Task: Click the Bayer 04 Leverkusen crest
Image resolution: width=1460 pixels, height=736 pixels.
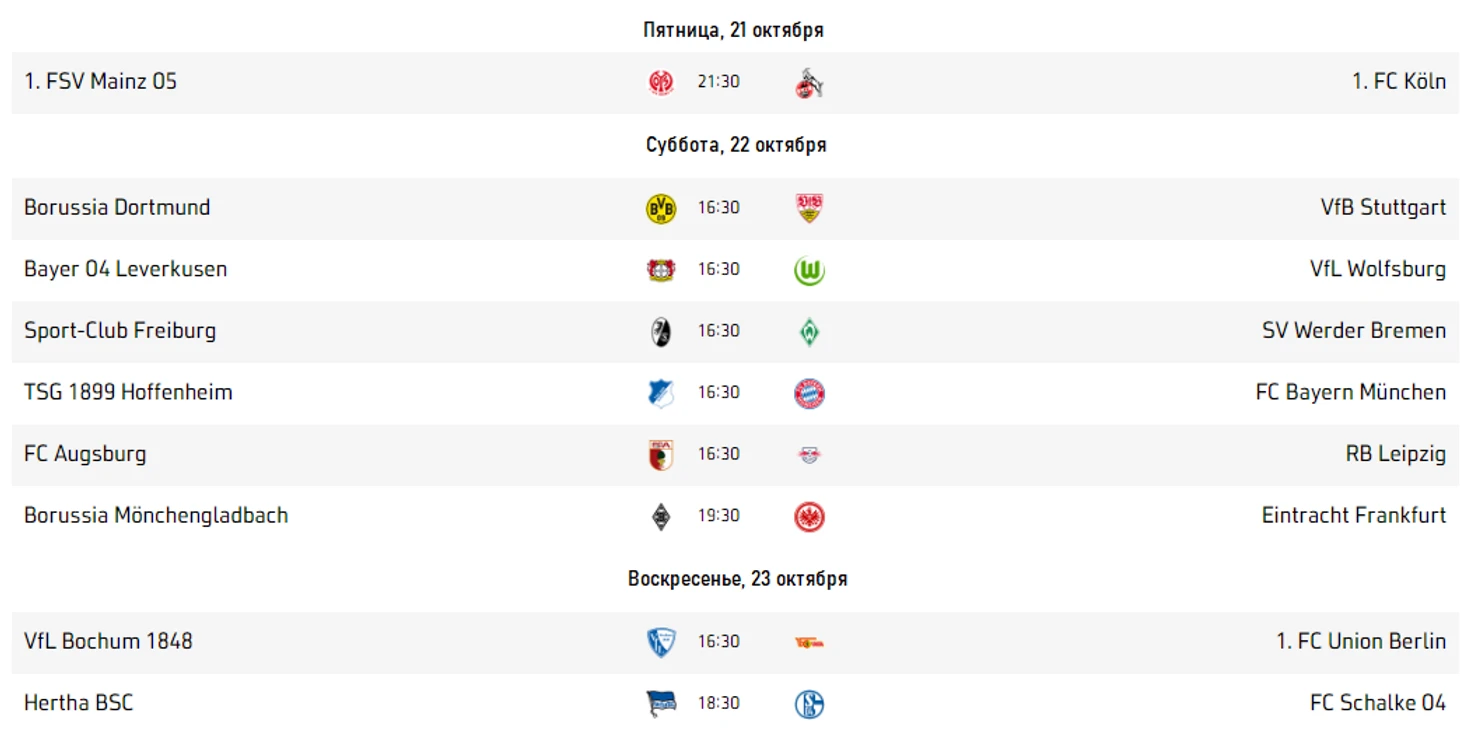Action: point(661,270)
